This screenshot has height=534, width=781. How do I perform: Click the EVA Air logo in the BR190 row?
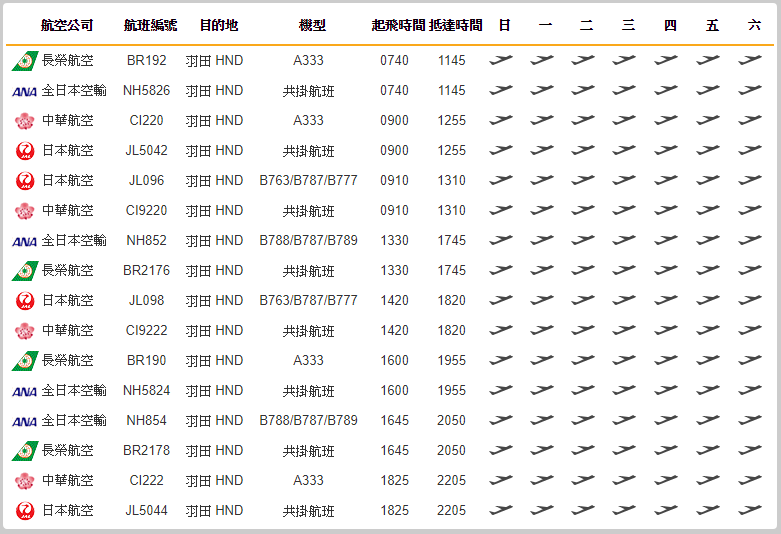click(x=25, y=361)
